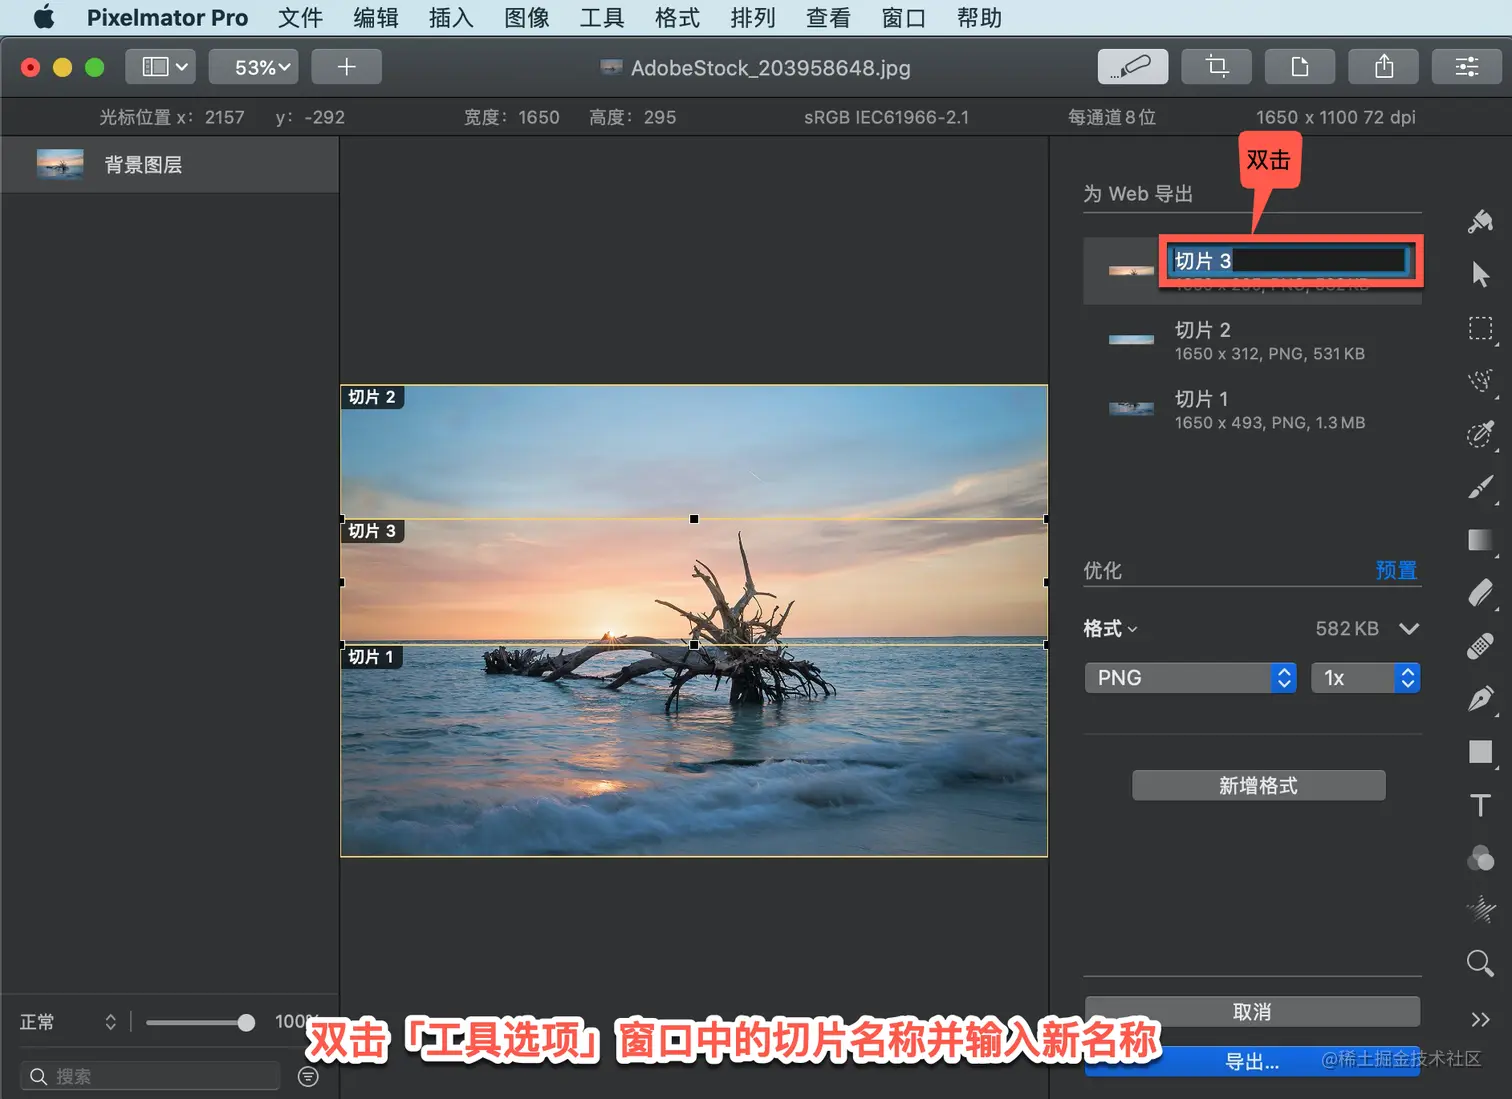Select the Rectangular Selection tool
This screenshot has width=1512, height=1099.
pyautogui.click(x=1480, y=328)
